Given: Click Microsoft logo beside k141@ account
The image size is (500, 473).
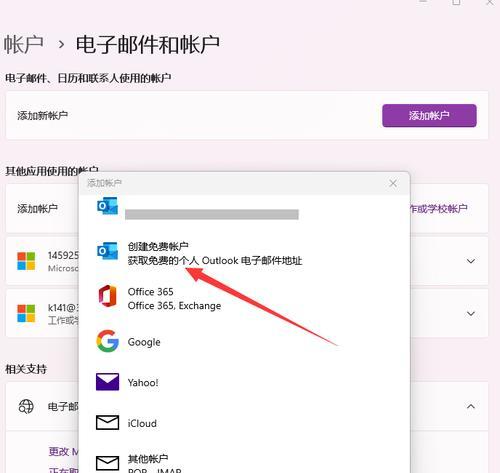Looking at the screenshot, I should click(26, 313).
